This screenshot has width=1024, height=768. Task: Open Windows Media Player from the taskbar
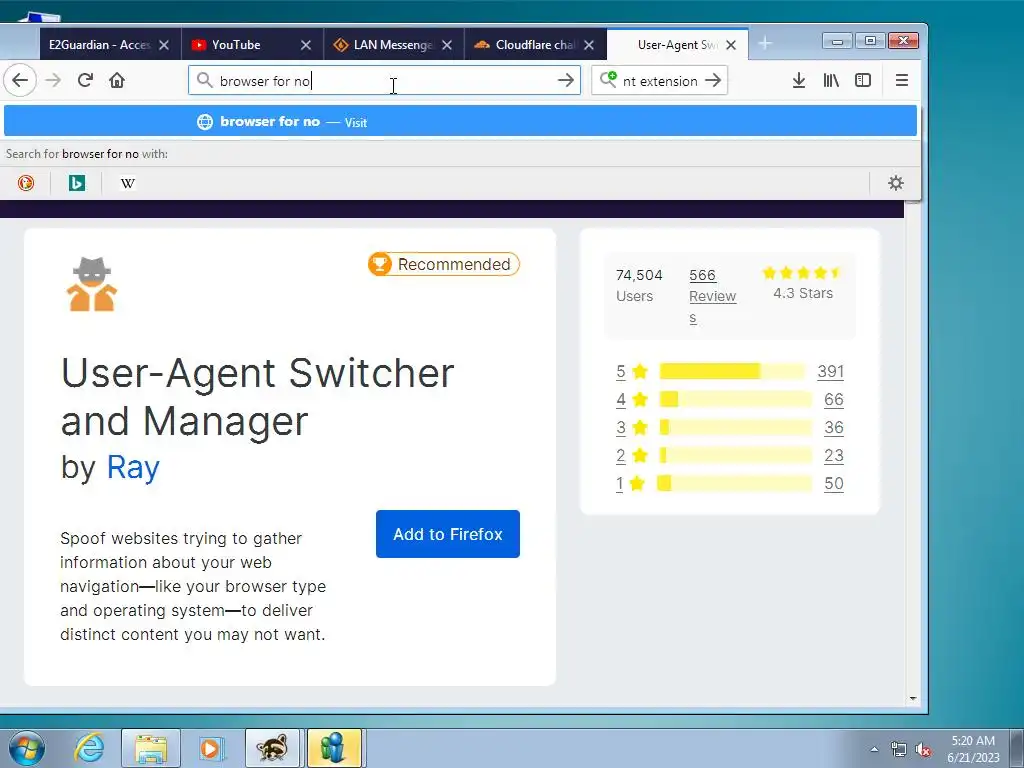pyautogui.click(x=211, y=748)
